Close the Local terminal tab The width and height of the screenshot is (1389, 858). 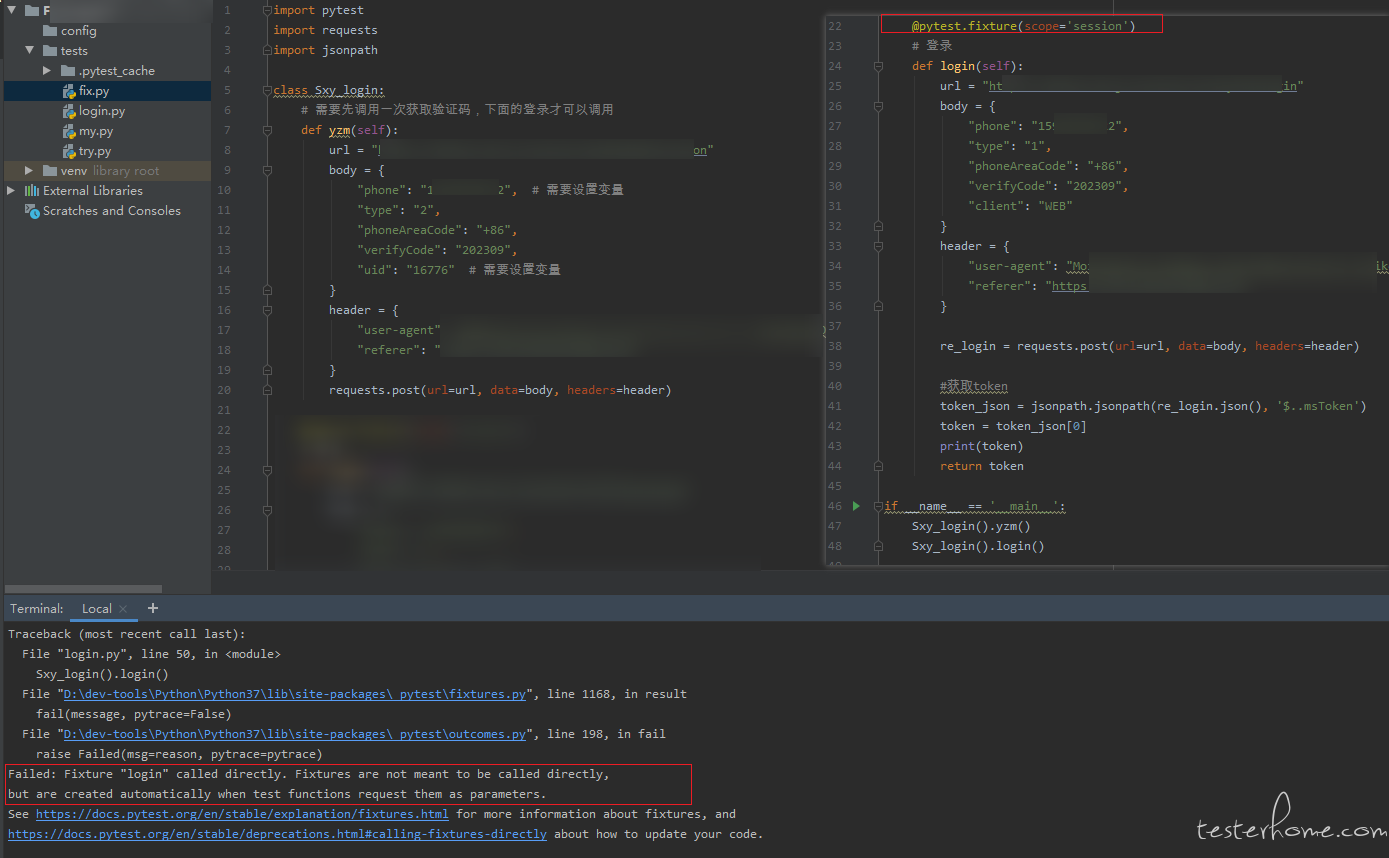pyautogui.click(x=123, y=609)
